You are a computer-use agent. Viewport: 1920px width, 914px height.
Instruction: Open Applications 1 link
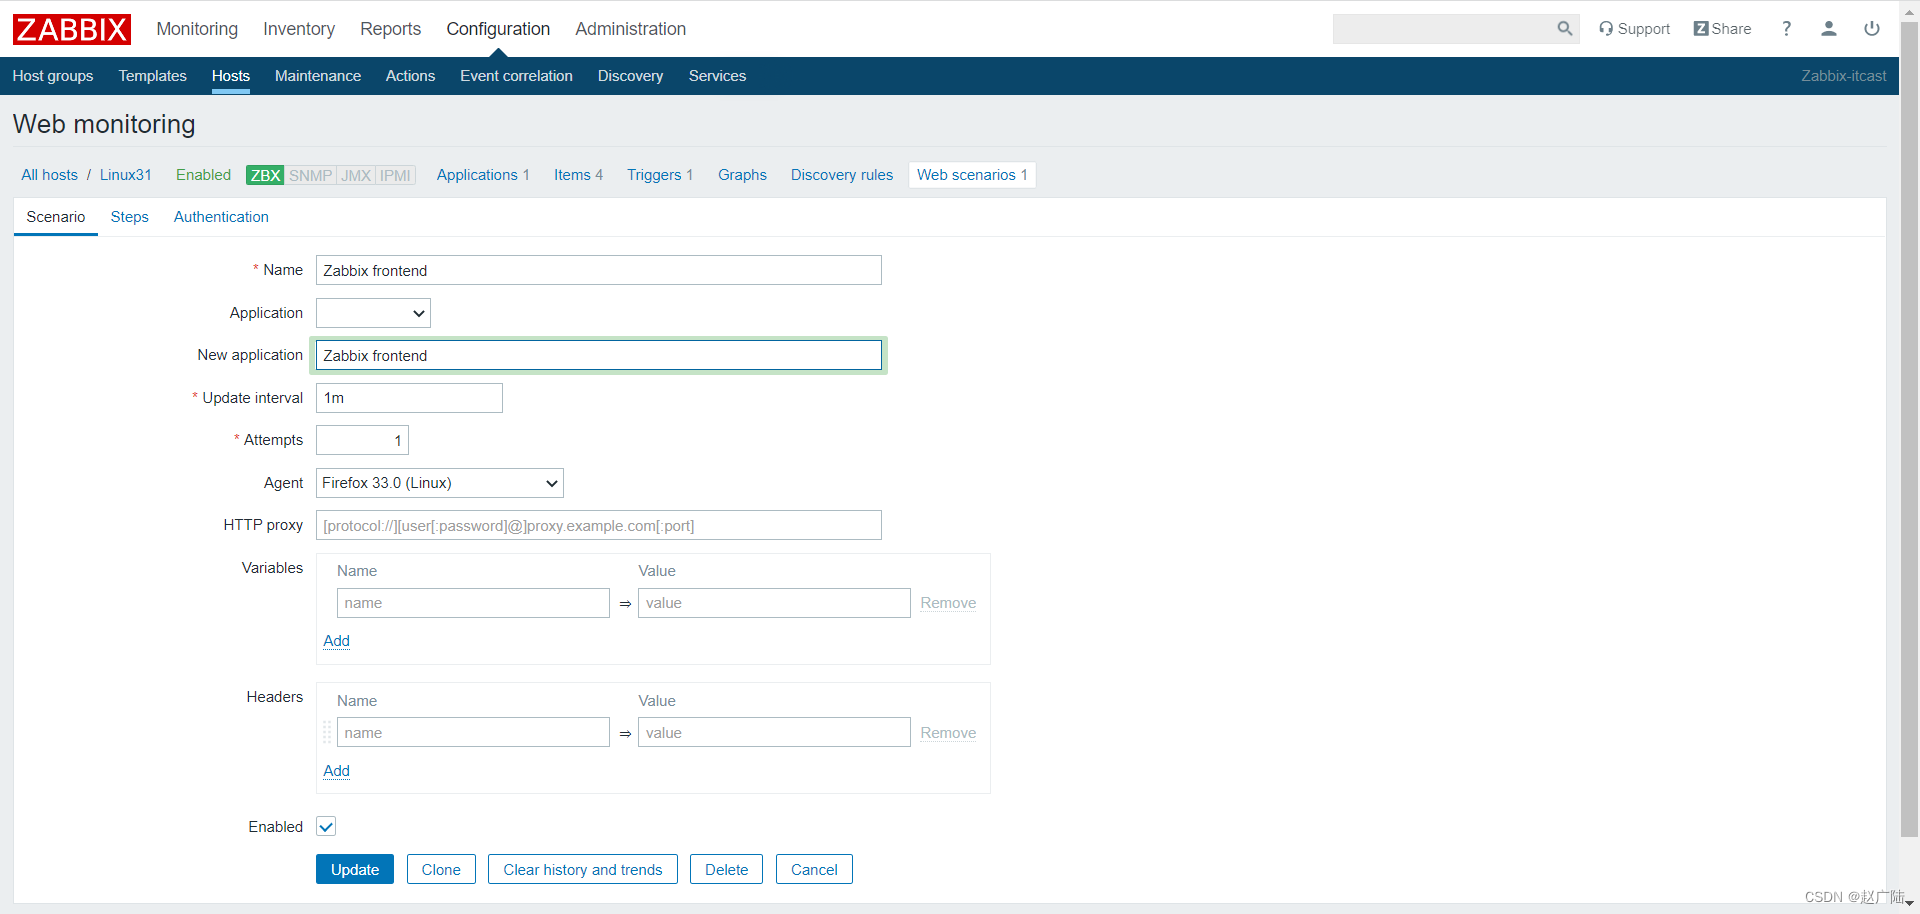pyautogui.click(x=483, y=175)
